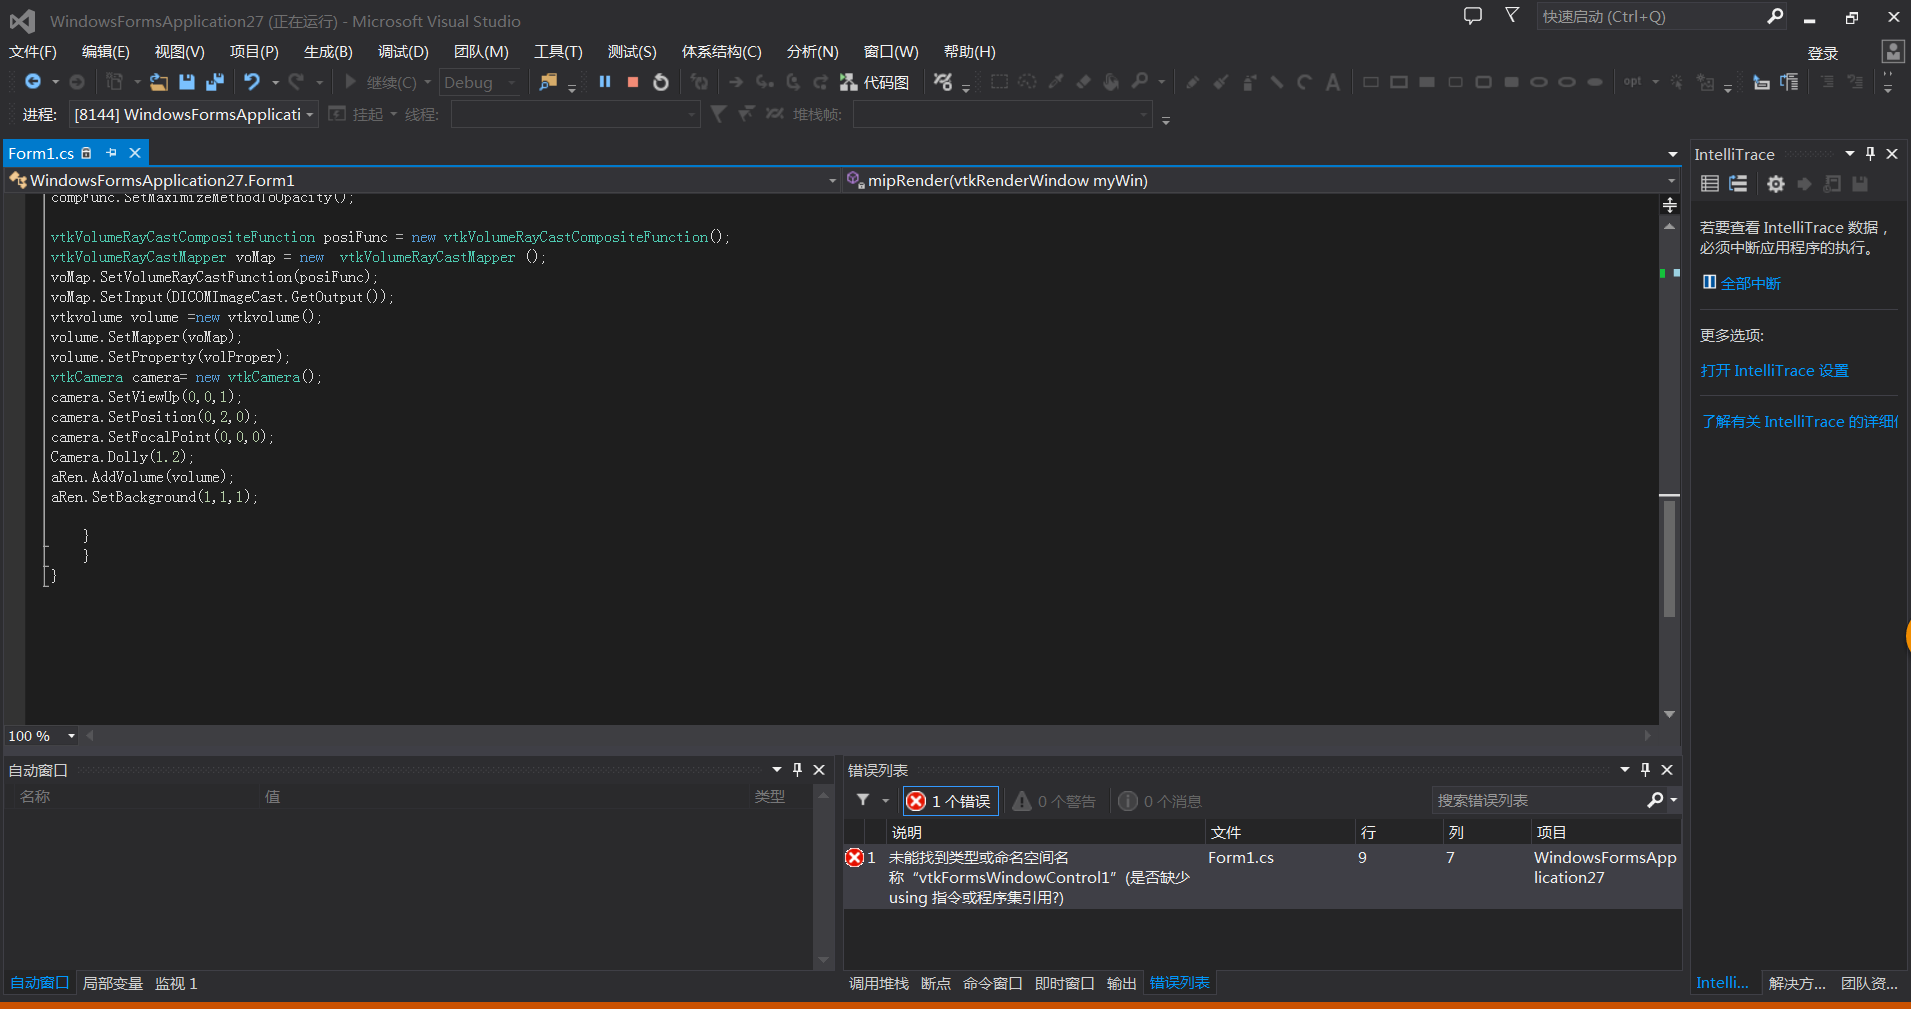Switch to the 调用堆栈 tab
The image size is (1911, 1009).
[x=878, y=983]
